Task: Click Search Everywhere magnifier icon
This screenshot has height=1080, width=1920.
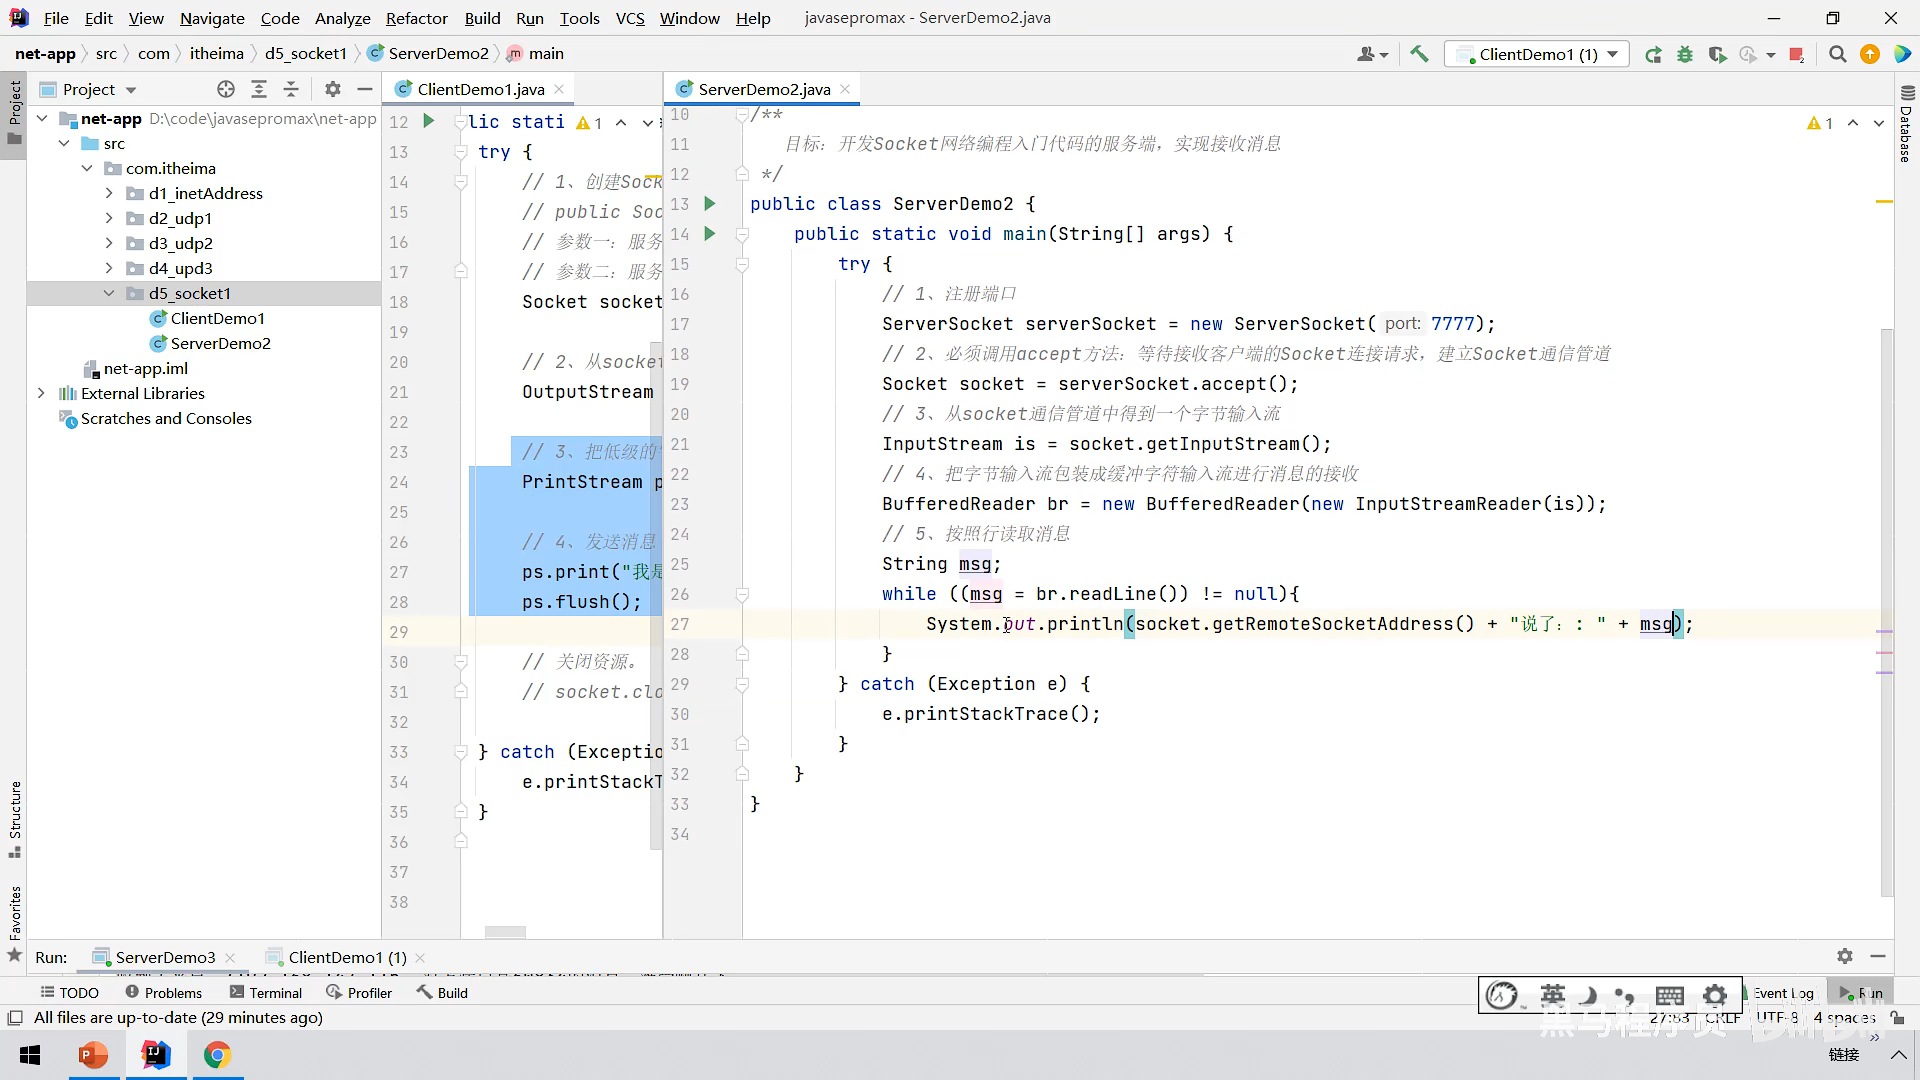Action: (x=1837, y=54)
